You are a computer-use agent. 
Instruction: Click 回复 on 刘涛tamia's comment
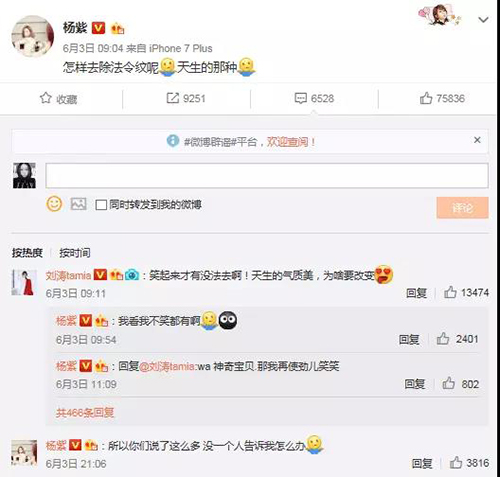pyautogui.click(x=416, y=293)
